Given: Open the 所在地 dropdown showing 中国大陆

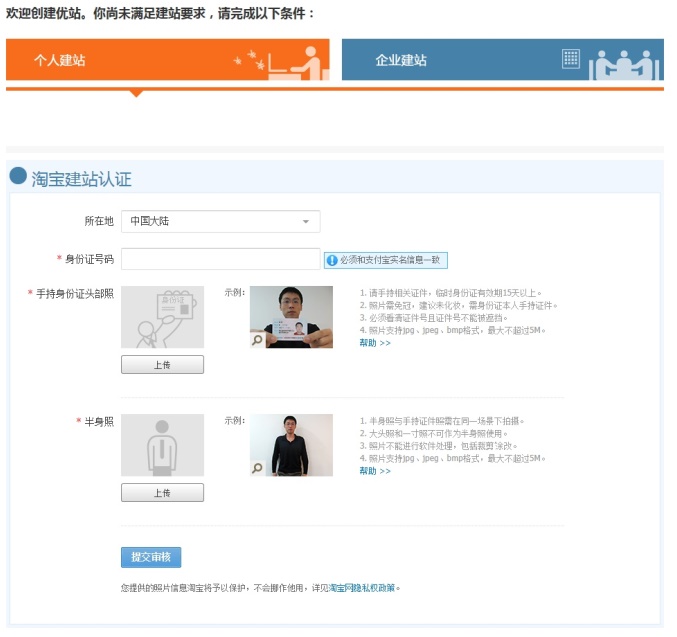Looking at the screenshot, I should click(x=221, y=222).
